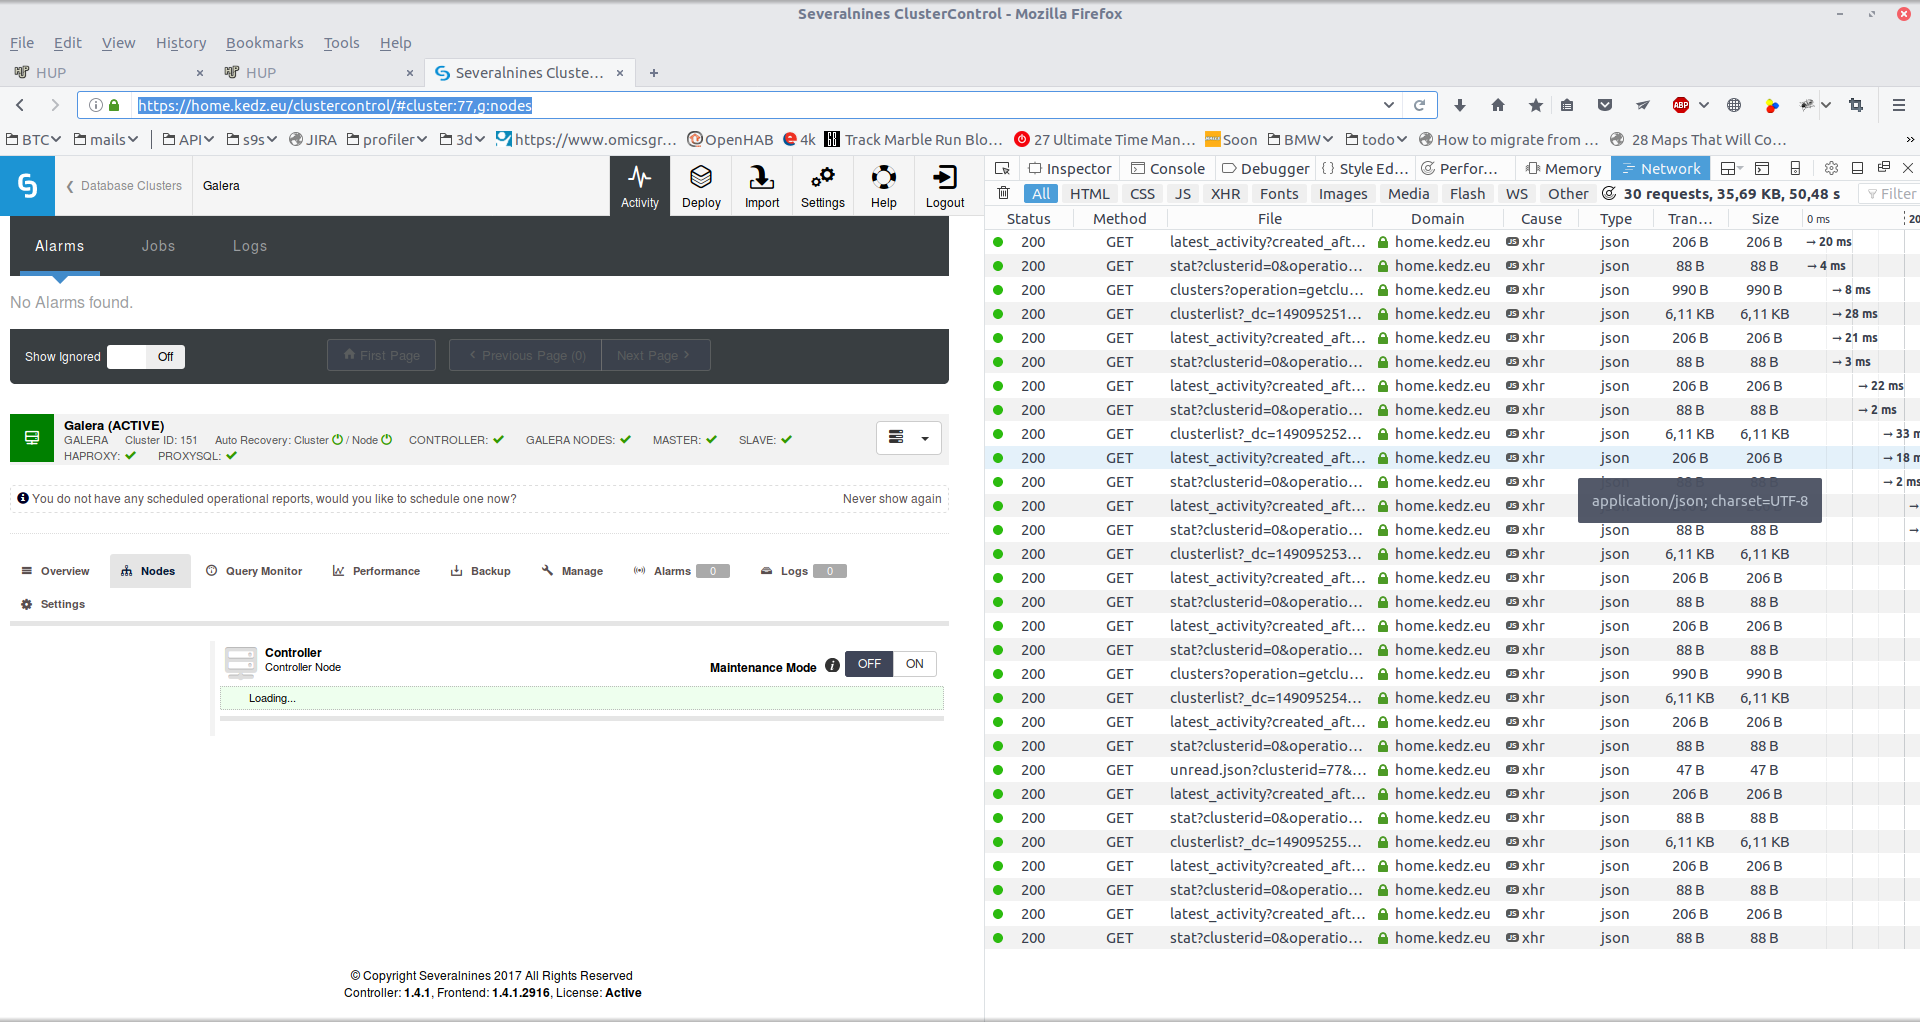The width and height of the screenshot is (1920, 1022).
Task: Click Never show again link
Action: click(x=892, y=499)
